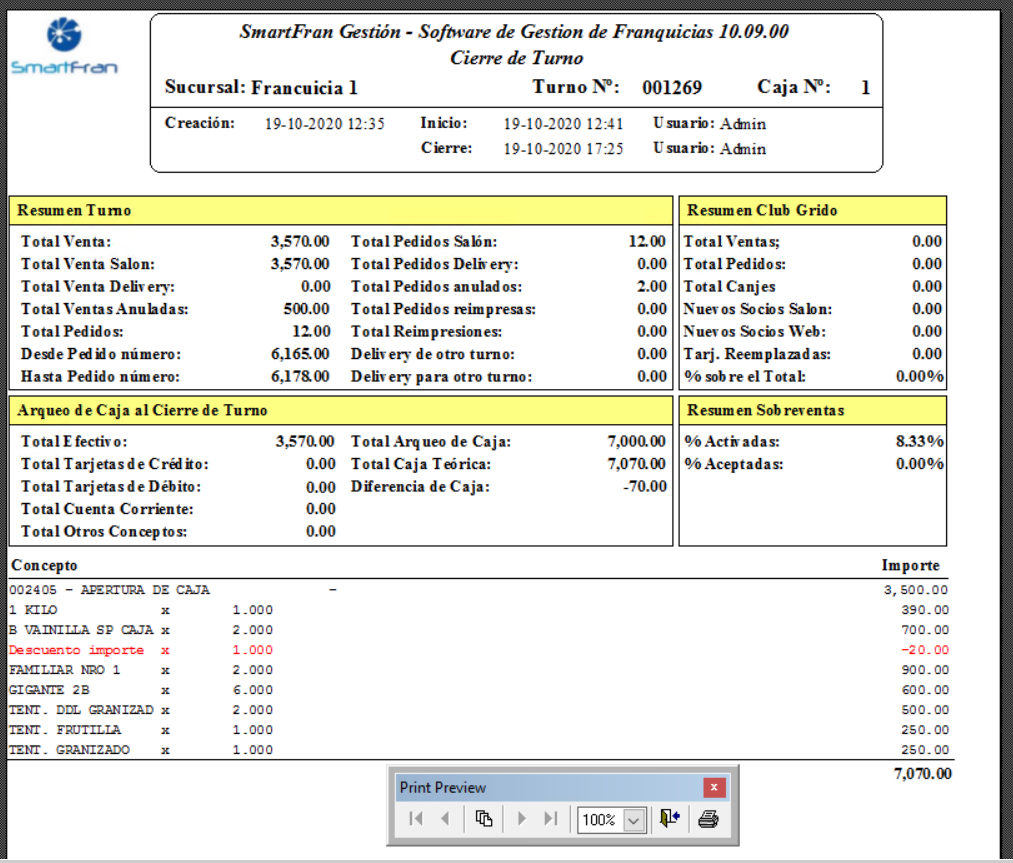Click the report title 'SmartFran Gestión' heading

514,32
